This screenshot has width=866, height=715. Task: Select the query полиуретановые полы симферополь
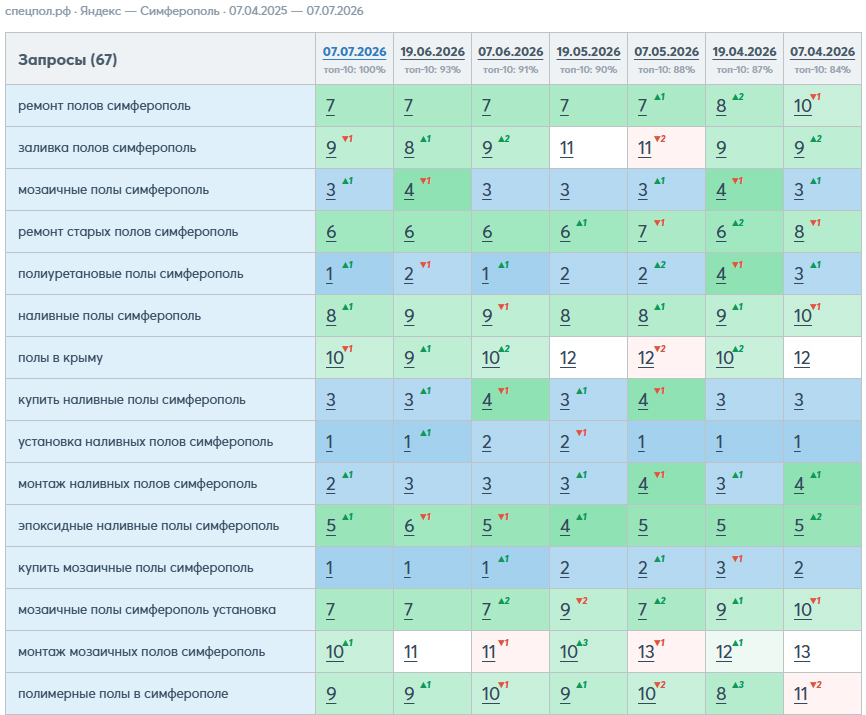(x=130, y=274)
